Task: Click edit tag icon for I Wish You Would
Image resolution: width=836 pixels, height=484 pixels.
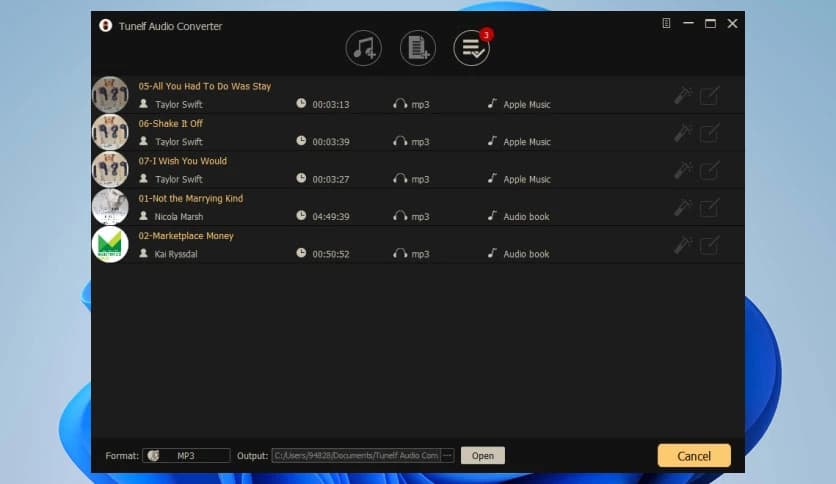Action: (x=709, y=171)
